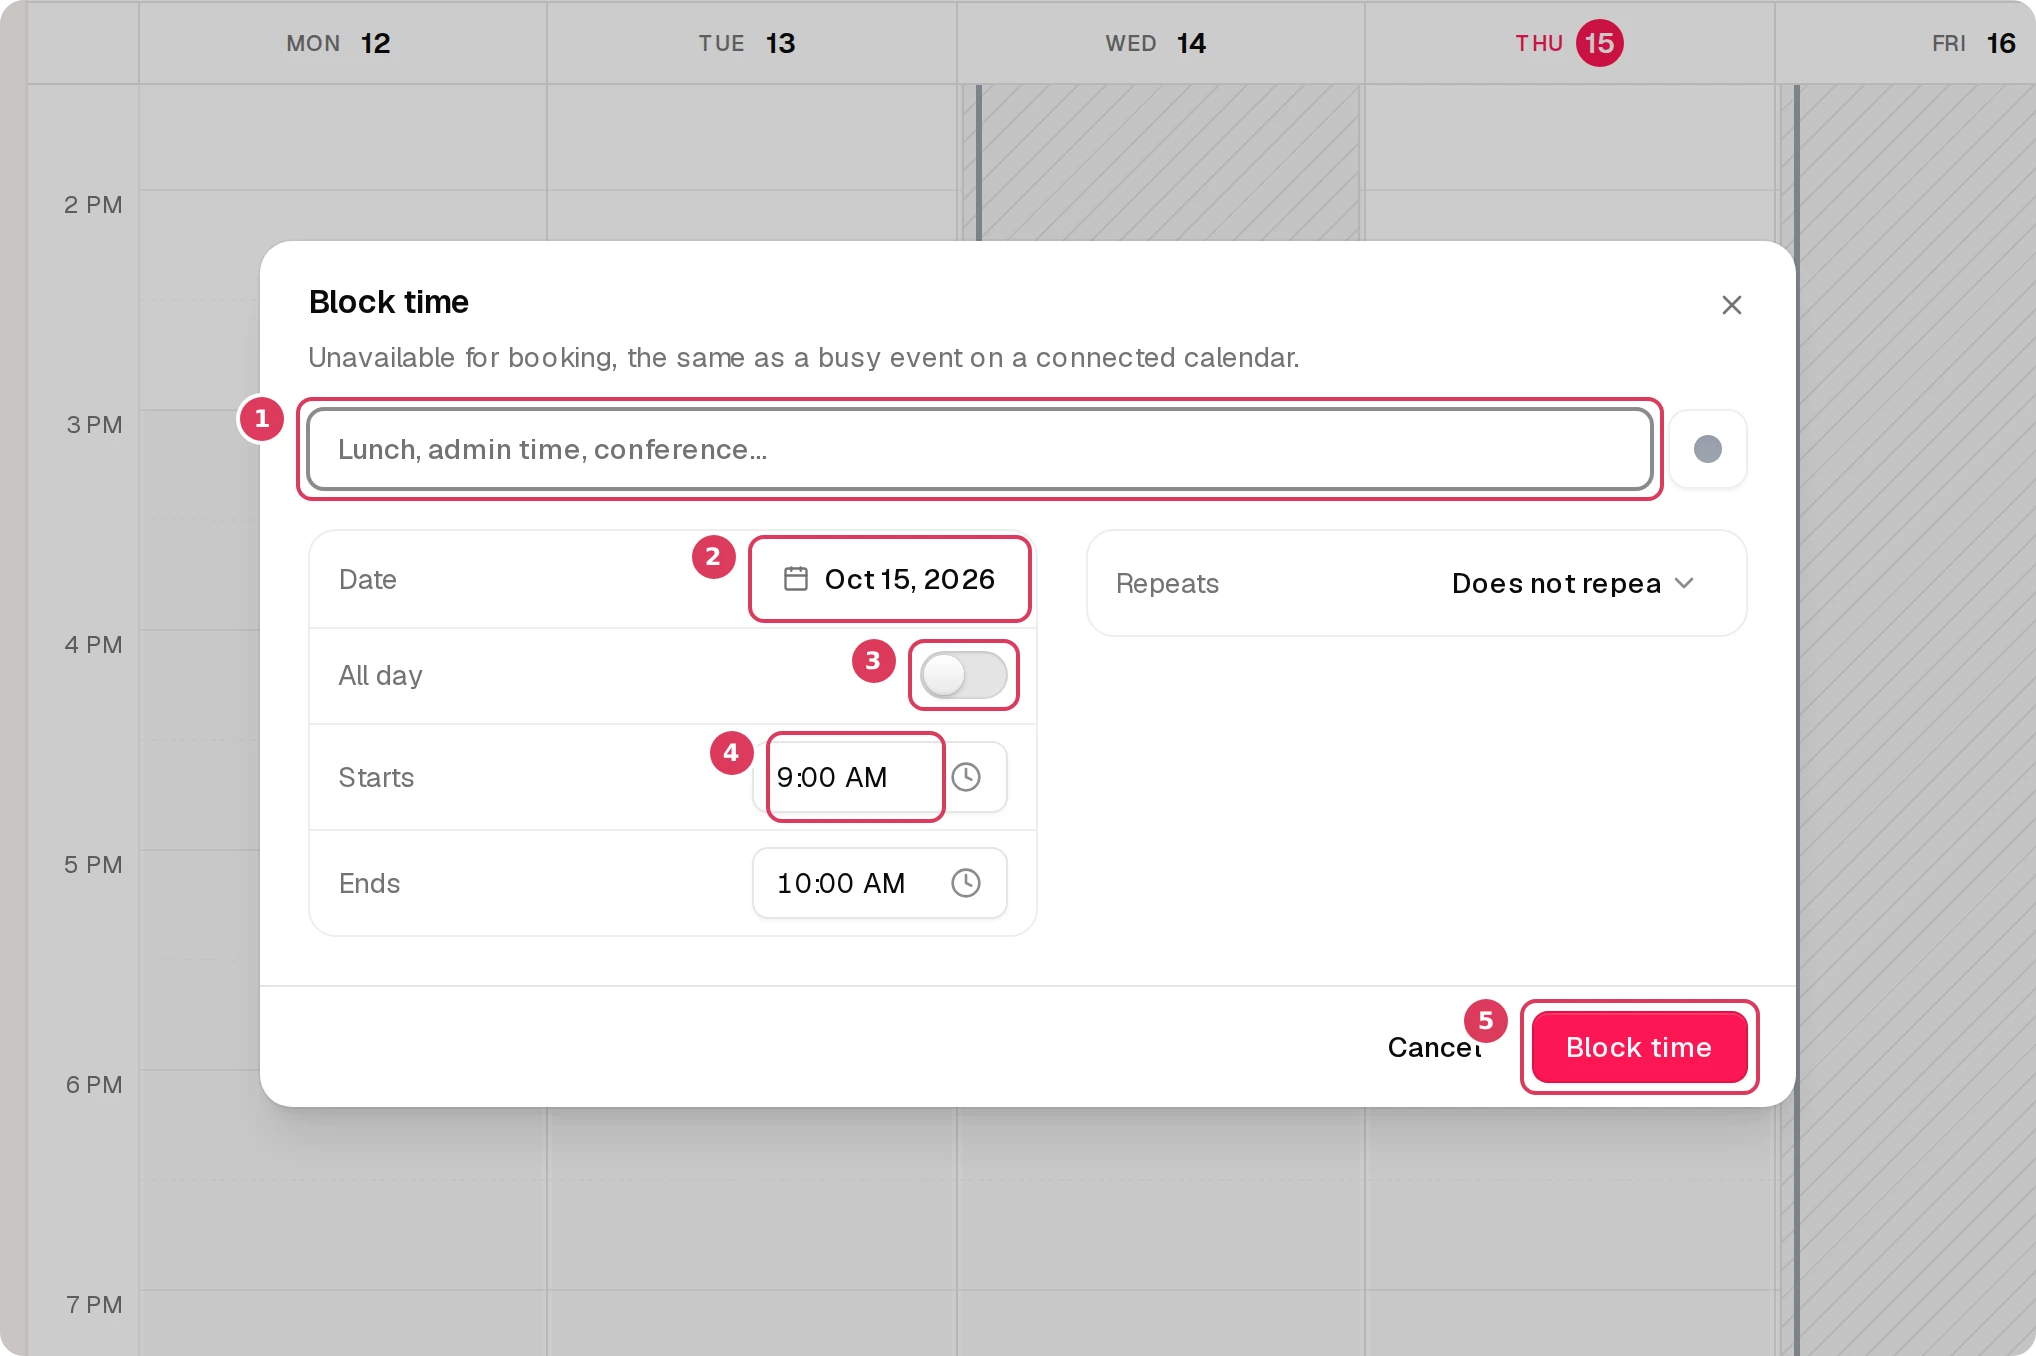The image size is (2036, 1356).
Task: Confirm with the pink Block time button
Action: [x=1639, y=1047]
